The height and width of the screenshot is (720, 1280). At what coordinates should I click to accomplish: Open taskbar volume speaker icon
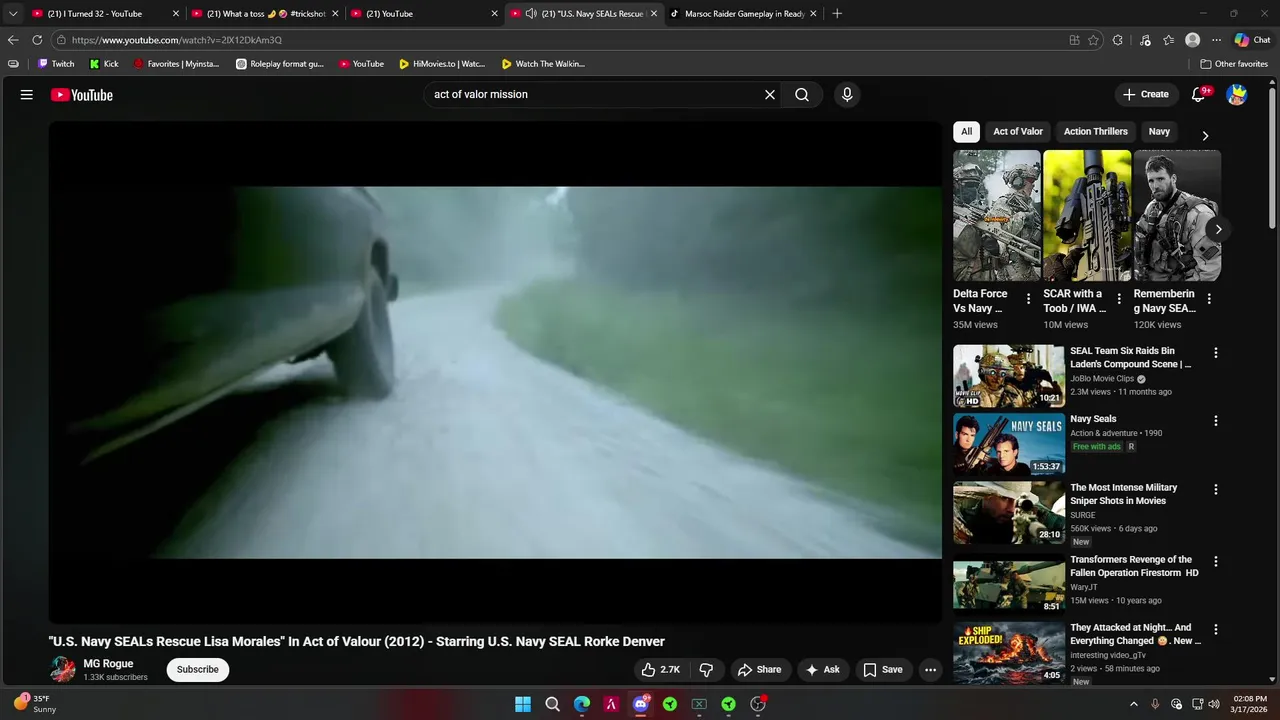1214,704
